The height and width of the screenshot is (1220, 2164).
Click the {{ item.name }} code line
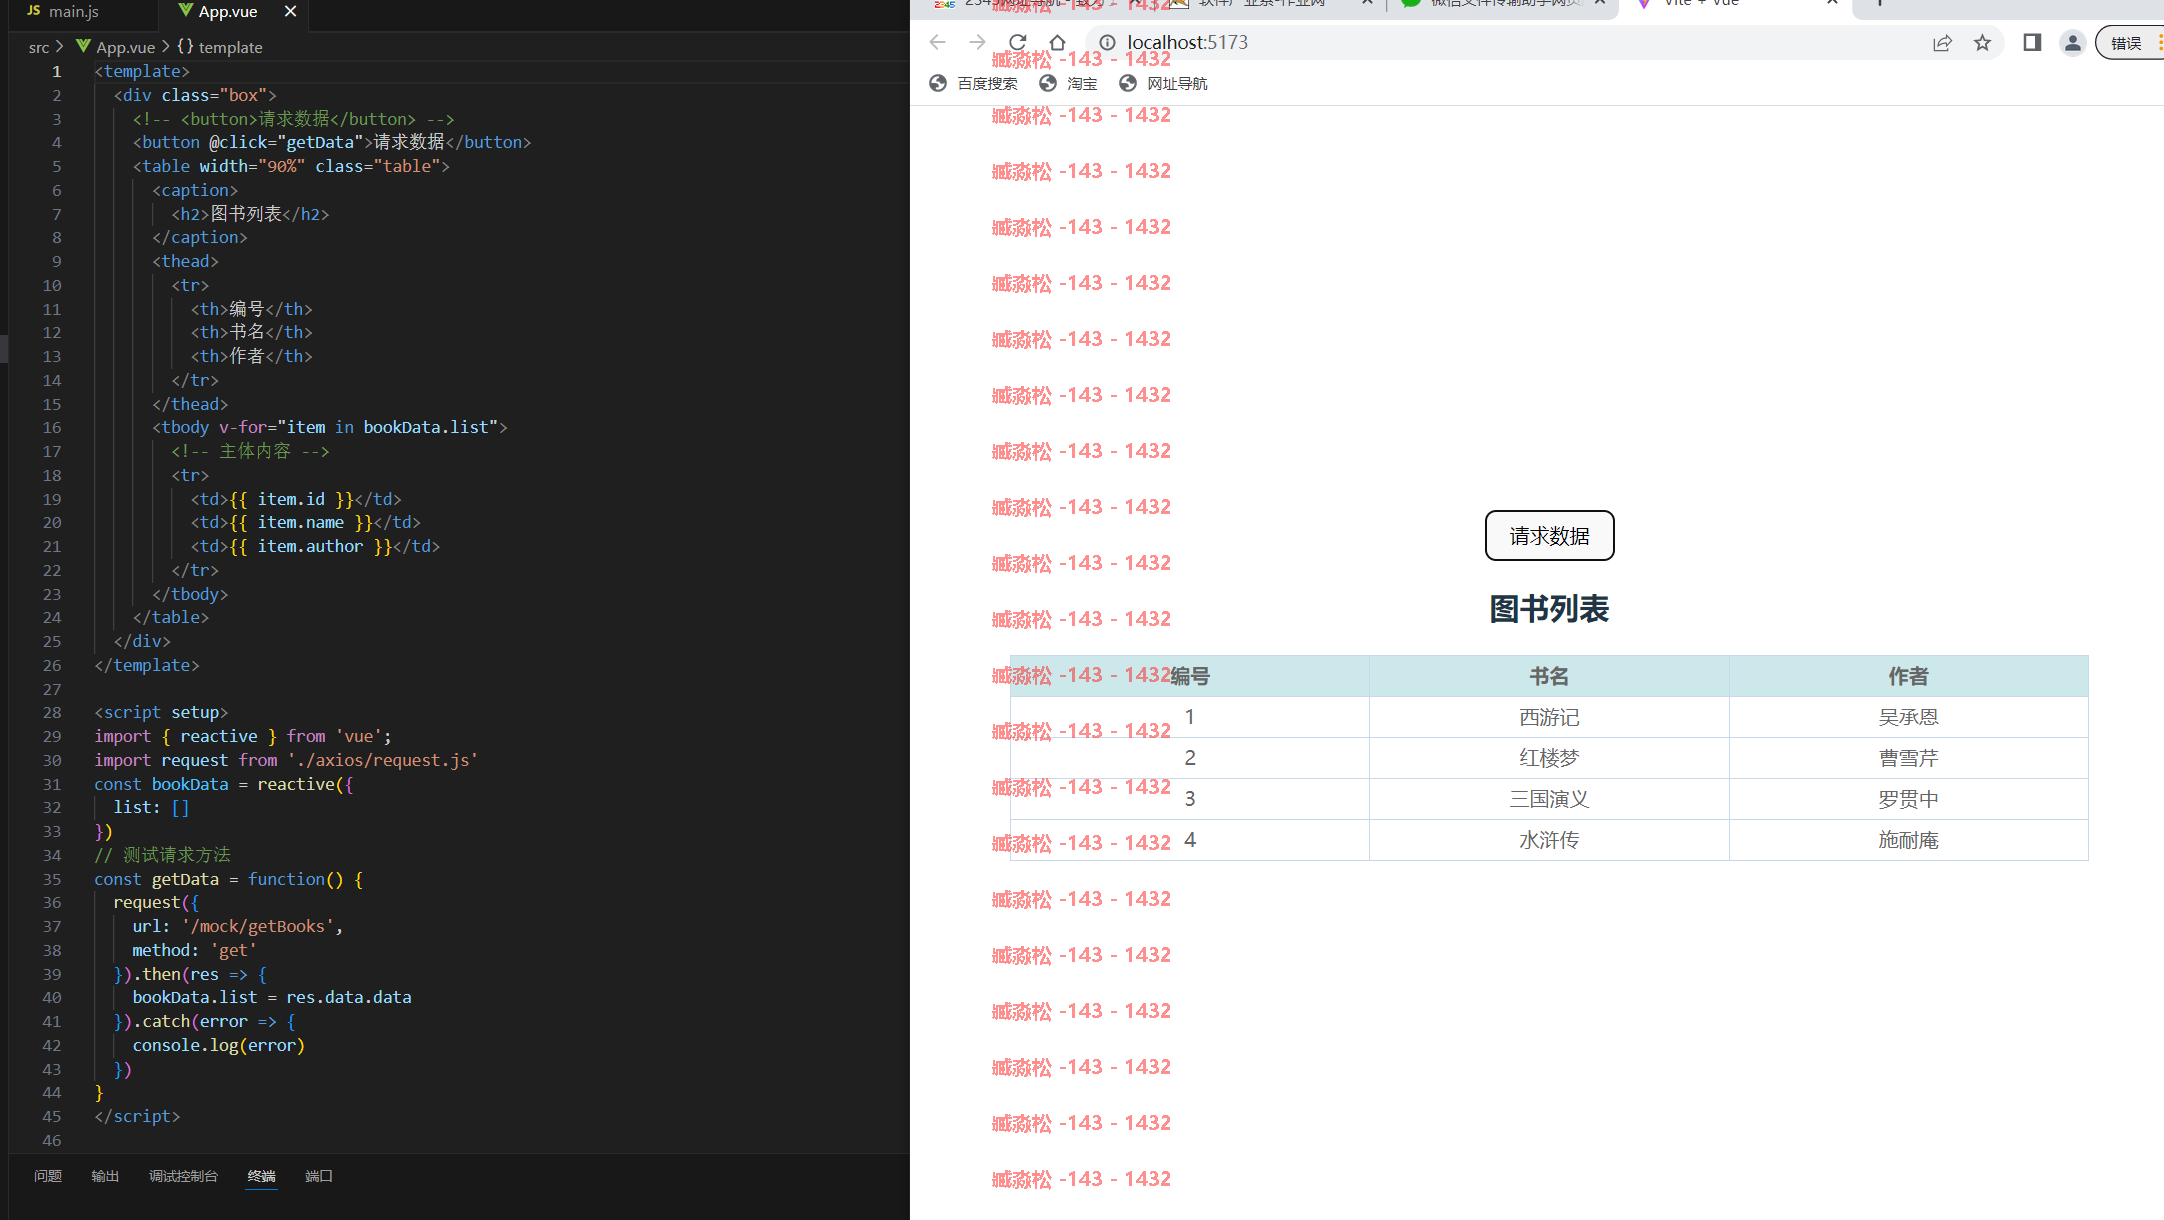pos(306,522)
